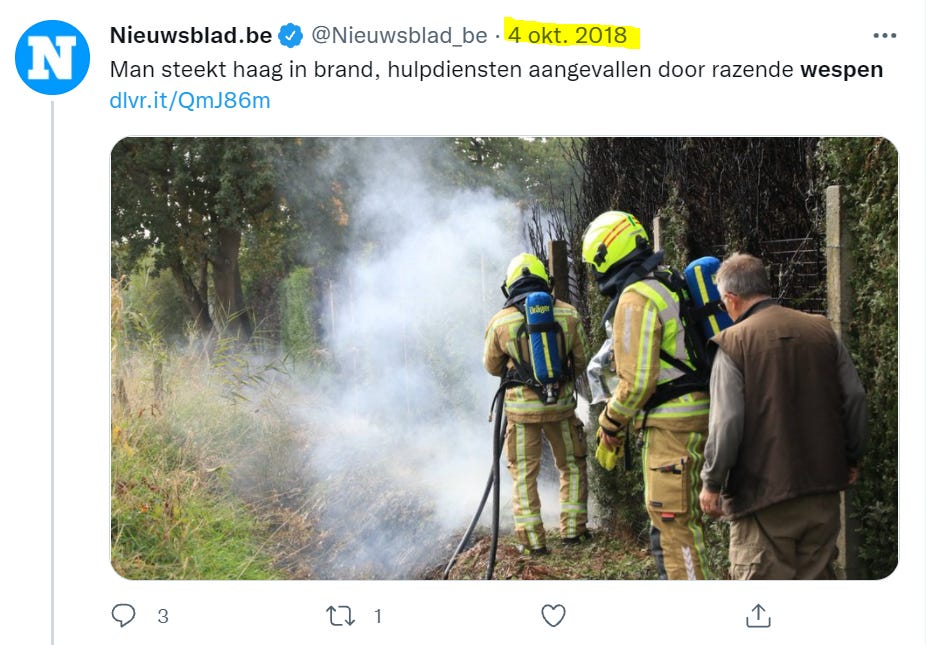The image size is (926, 645).
Task: Open the Nieuwsblad.be display name
Action: (x=191, y=35)
